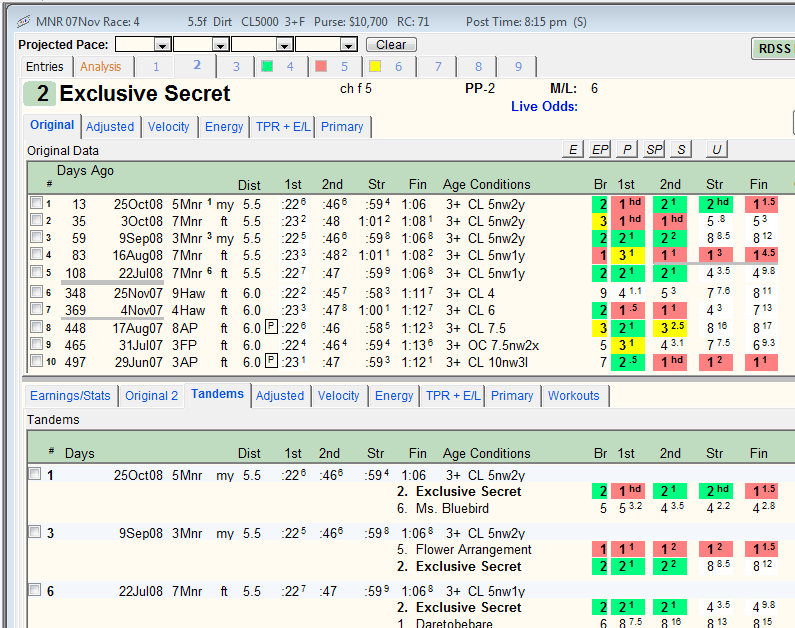This screenshot has width=795, height=628.
Task: Select the upper Energy tab
Action: click(x=224, y=127)
